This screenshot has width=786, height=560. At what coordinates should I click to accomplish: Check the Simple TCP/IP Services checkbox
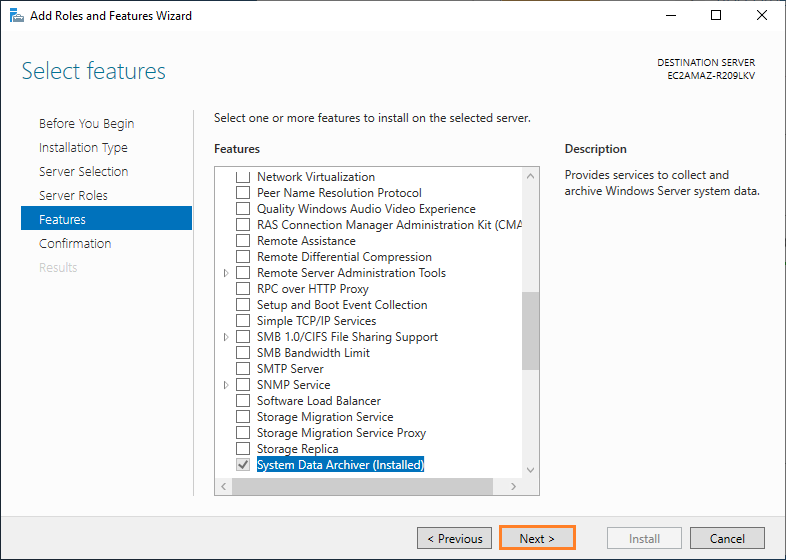pyautogui.click(x=243, y=321)
